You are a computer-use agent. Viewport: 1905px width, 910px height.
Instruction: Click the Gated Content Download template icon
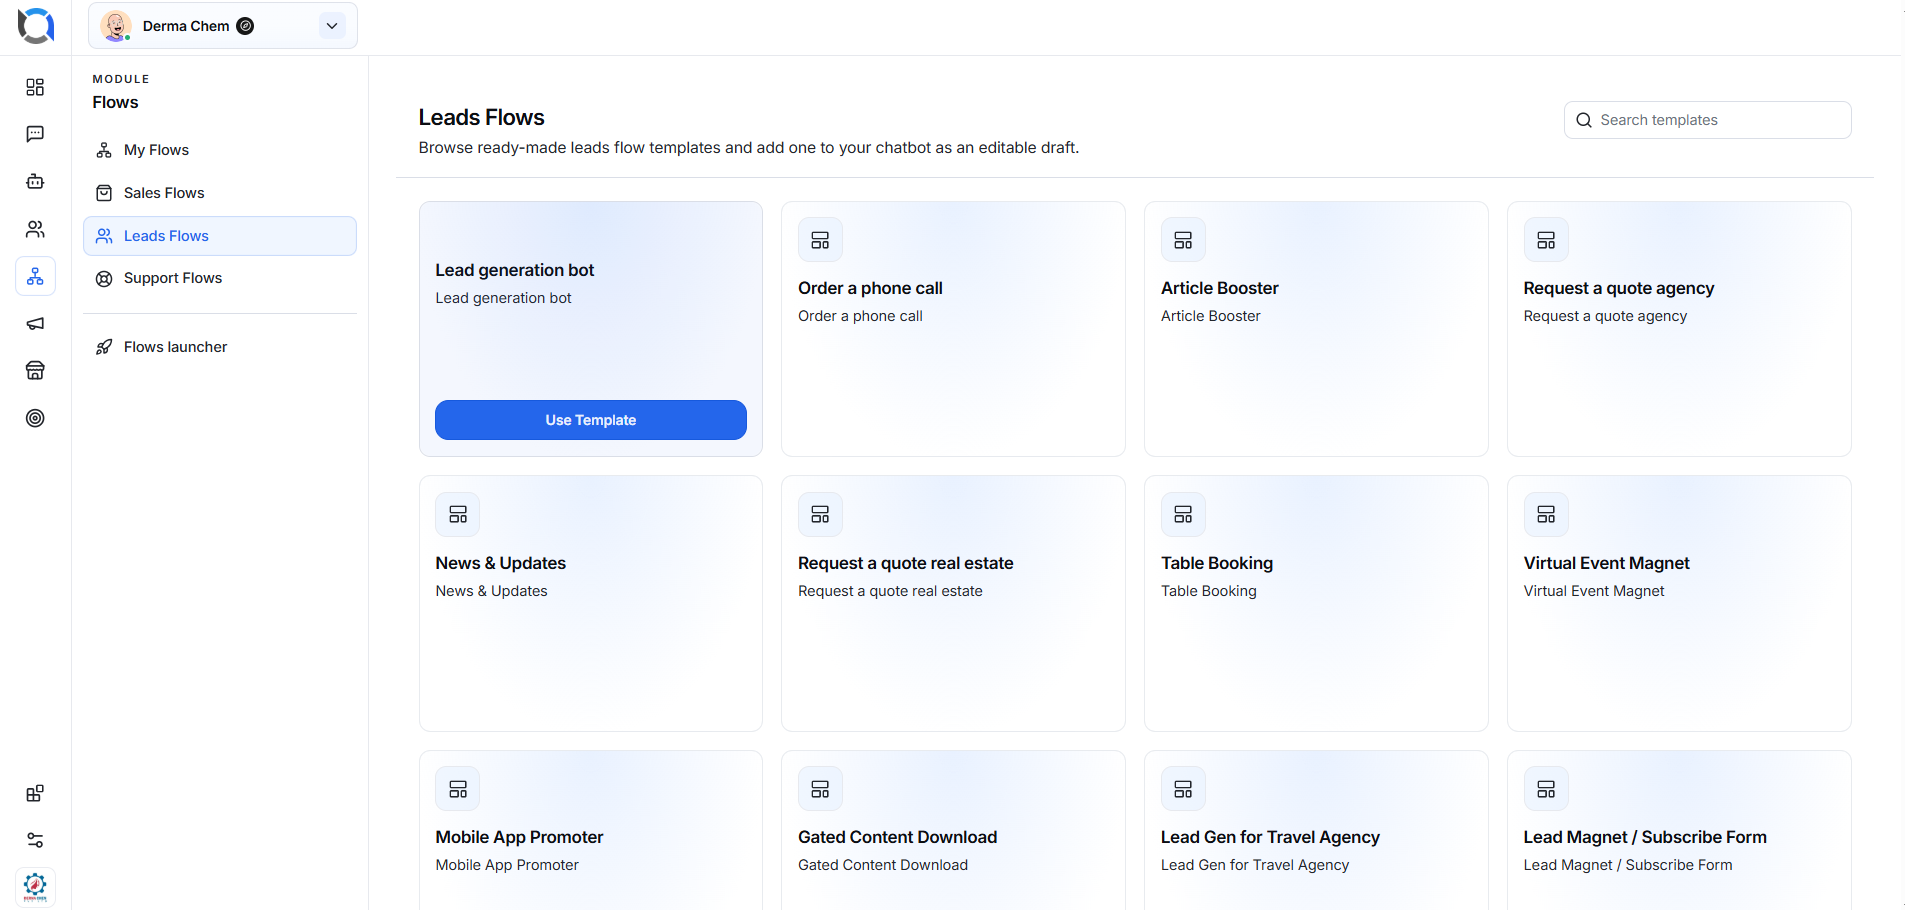[820, 789]
